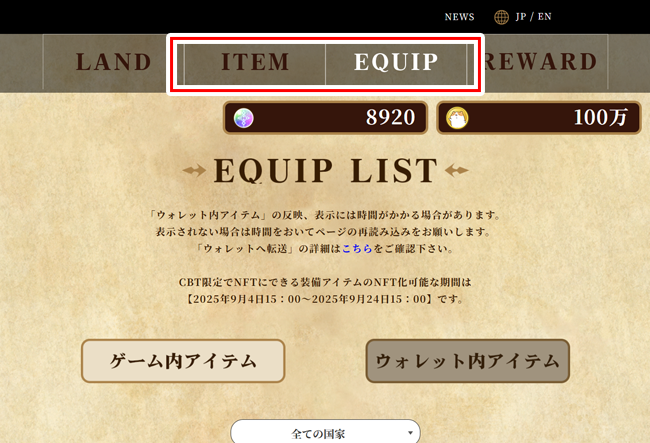Image resolution: width=650 pixels, height=443 pixels.
Task: Switch language via JP / EN
Action: (534, 17)
